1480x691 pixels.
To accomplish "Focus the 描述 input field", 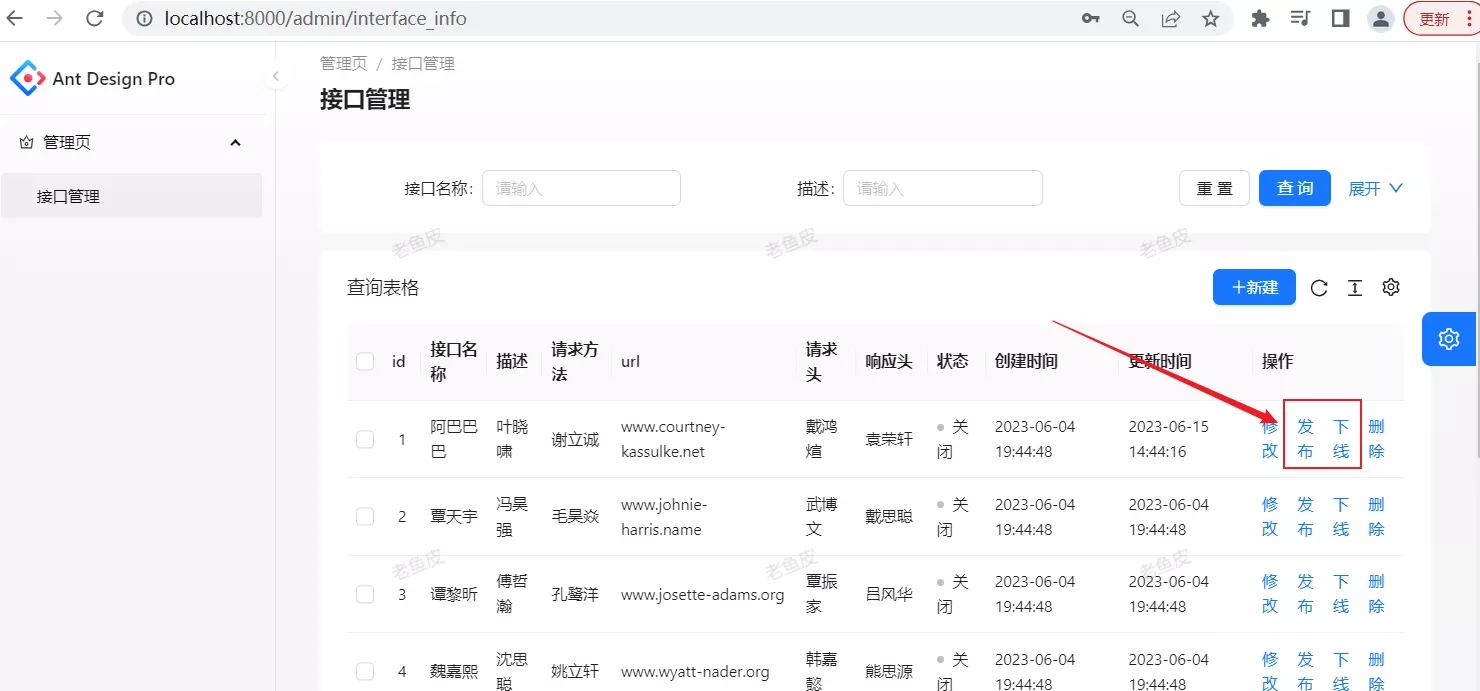I will point(943,188).
